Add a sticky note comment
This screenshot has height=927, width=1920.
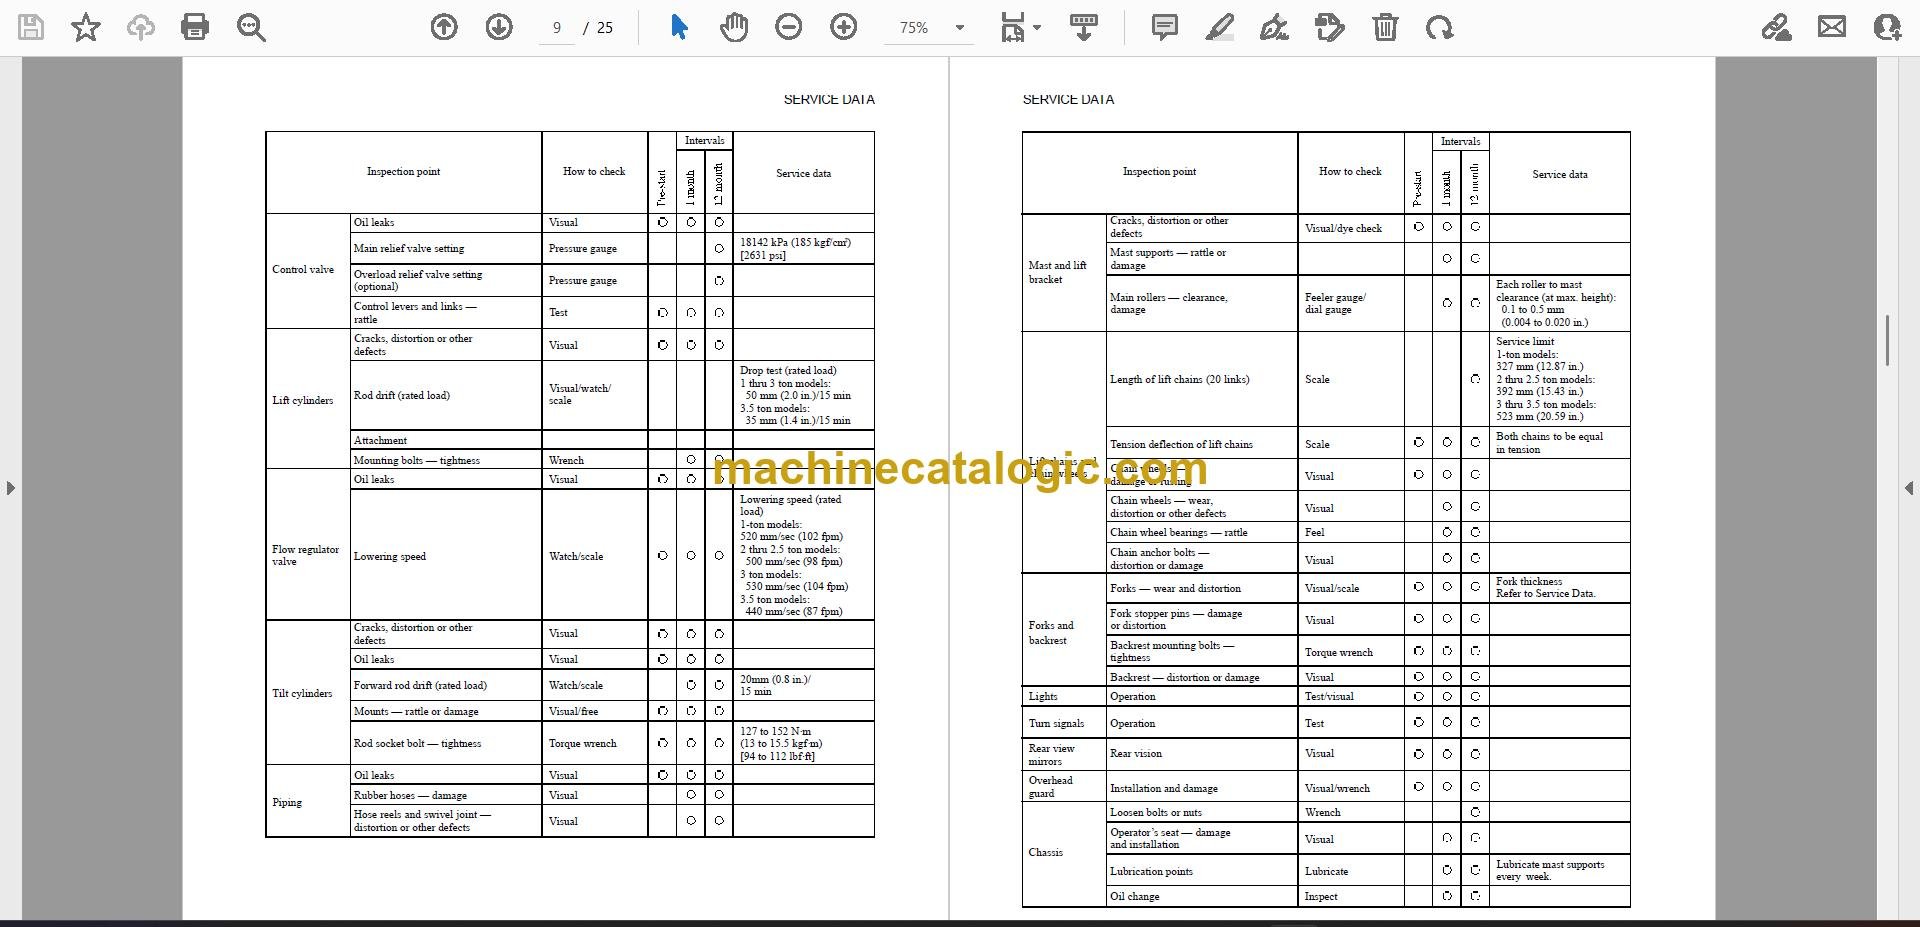click(x=1165, y=28)
